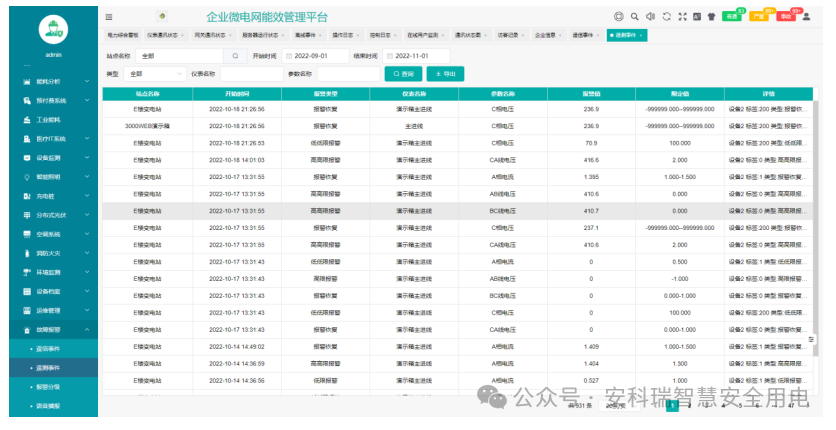
Task: Click the circular refresh icon in the header
Action: [x=666, y=17]
